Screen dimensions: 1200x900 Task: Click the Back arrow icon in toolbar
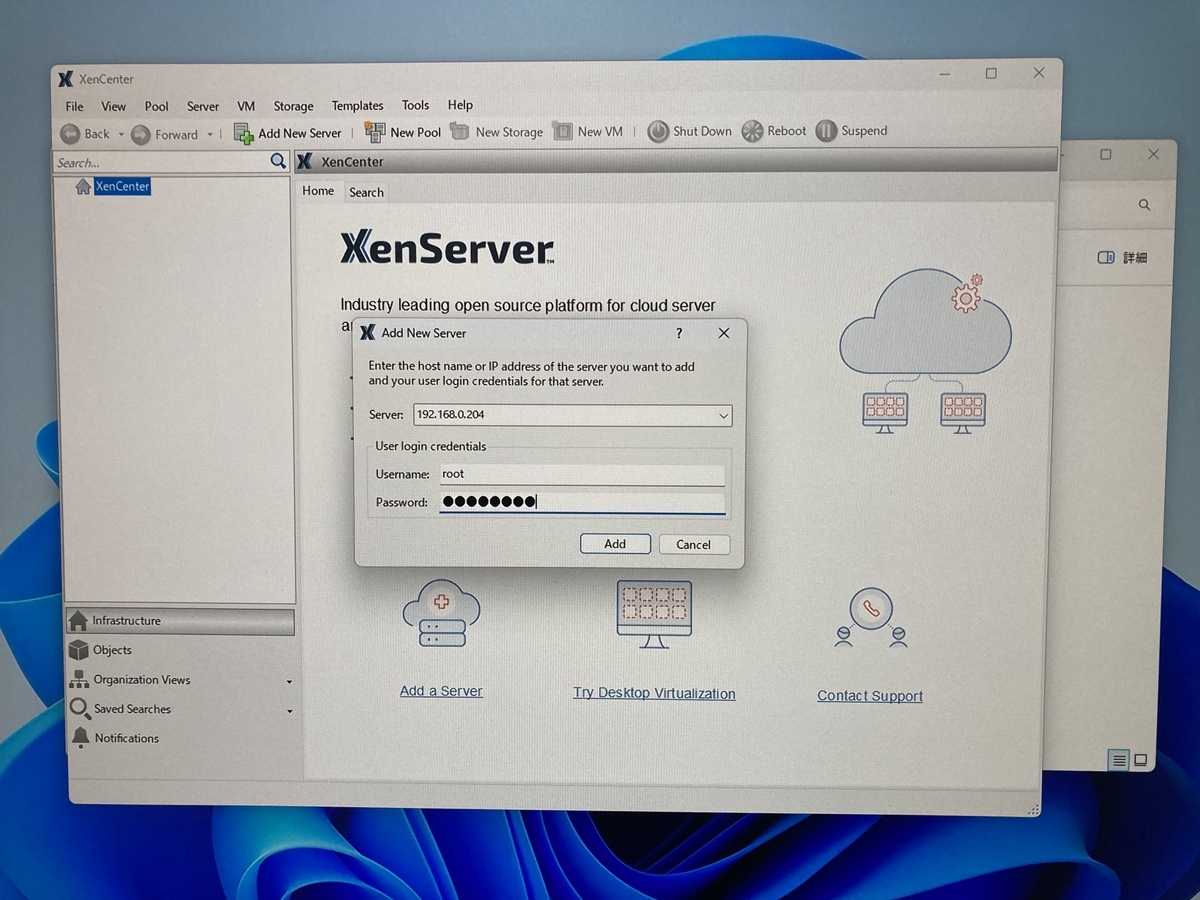[70, 133]
